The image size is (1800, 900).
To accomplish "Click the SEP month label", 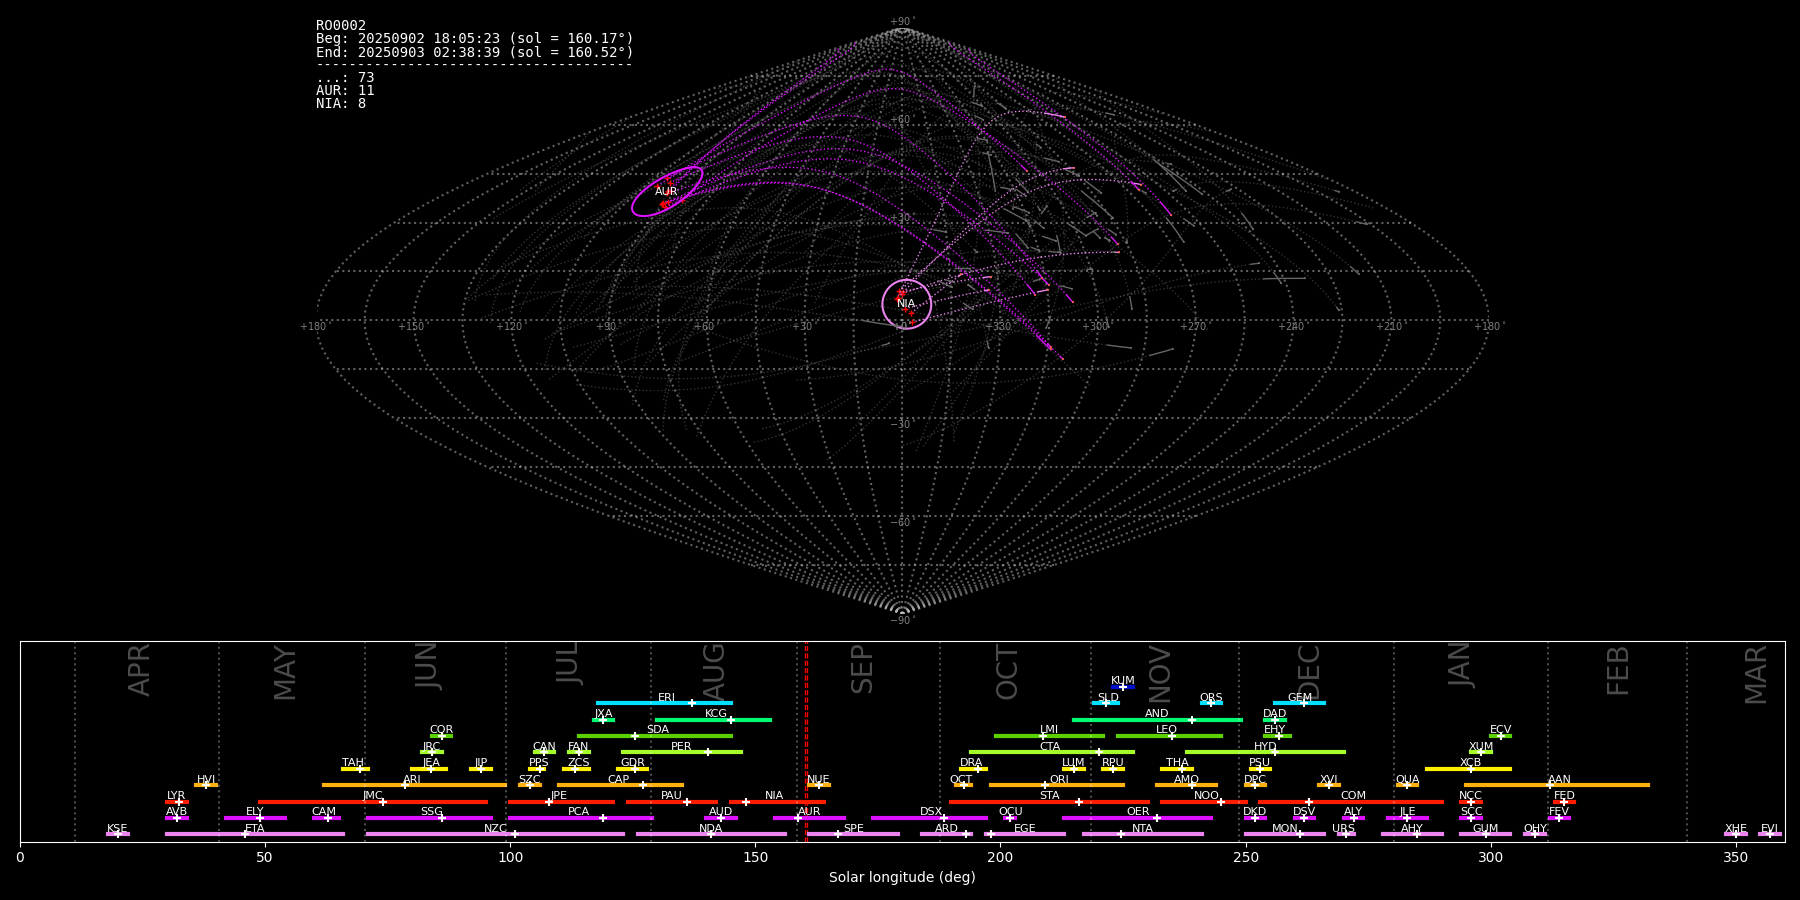I will [x=862, y=669].
